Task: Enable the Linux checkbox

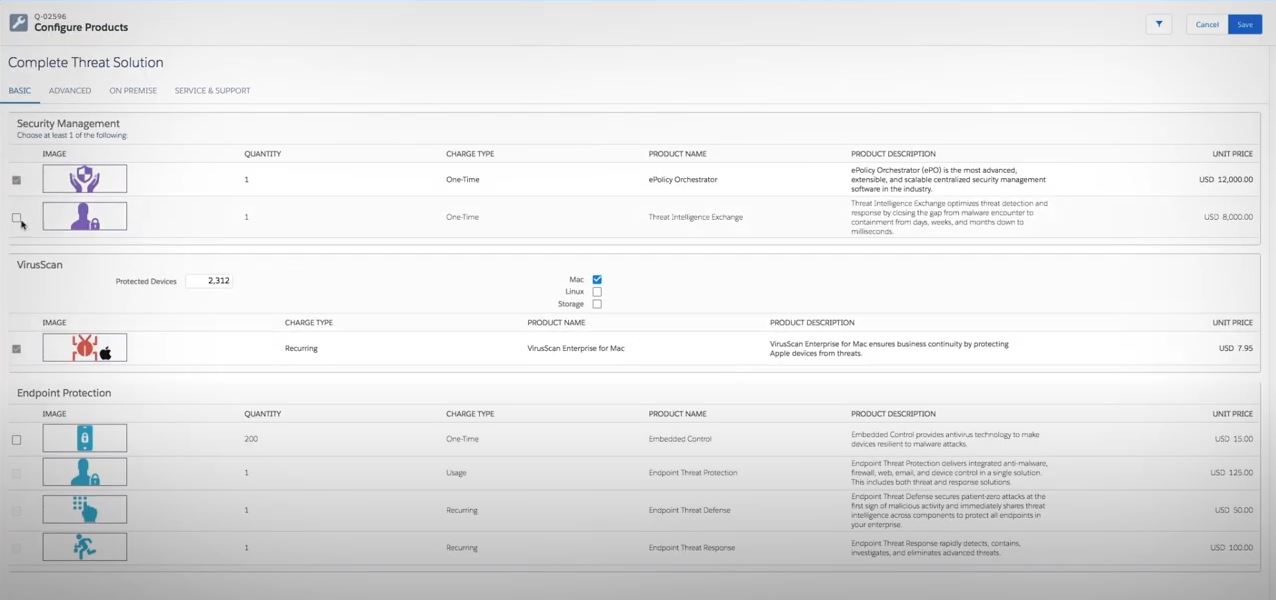Action: click(597, 292)
